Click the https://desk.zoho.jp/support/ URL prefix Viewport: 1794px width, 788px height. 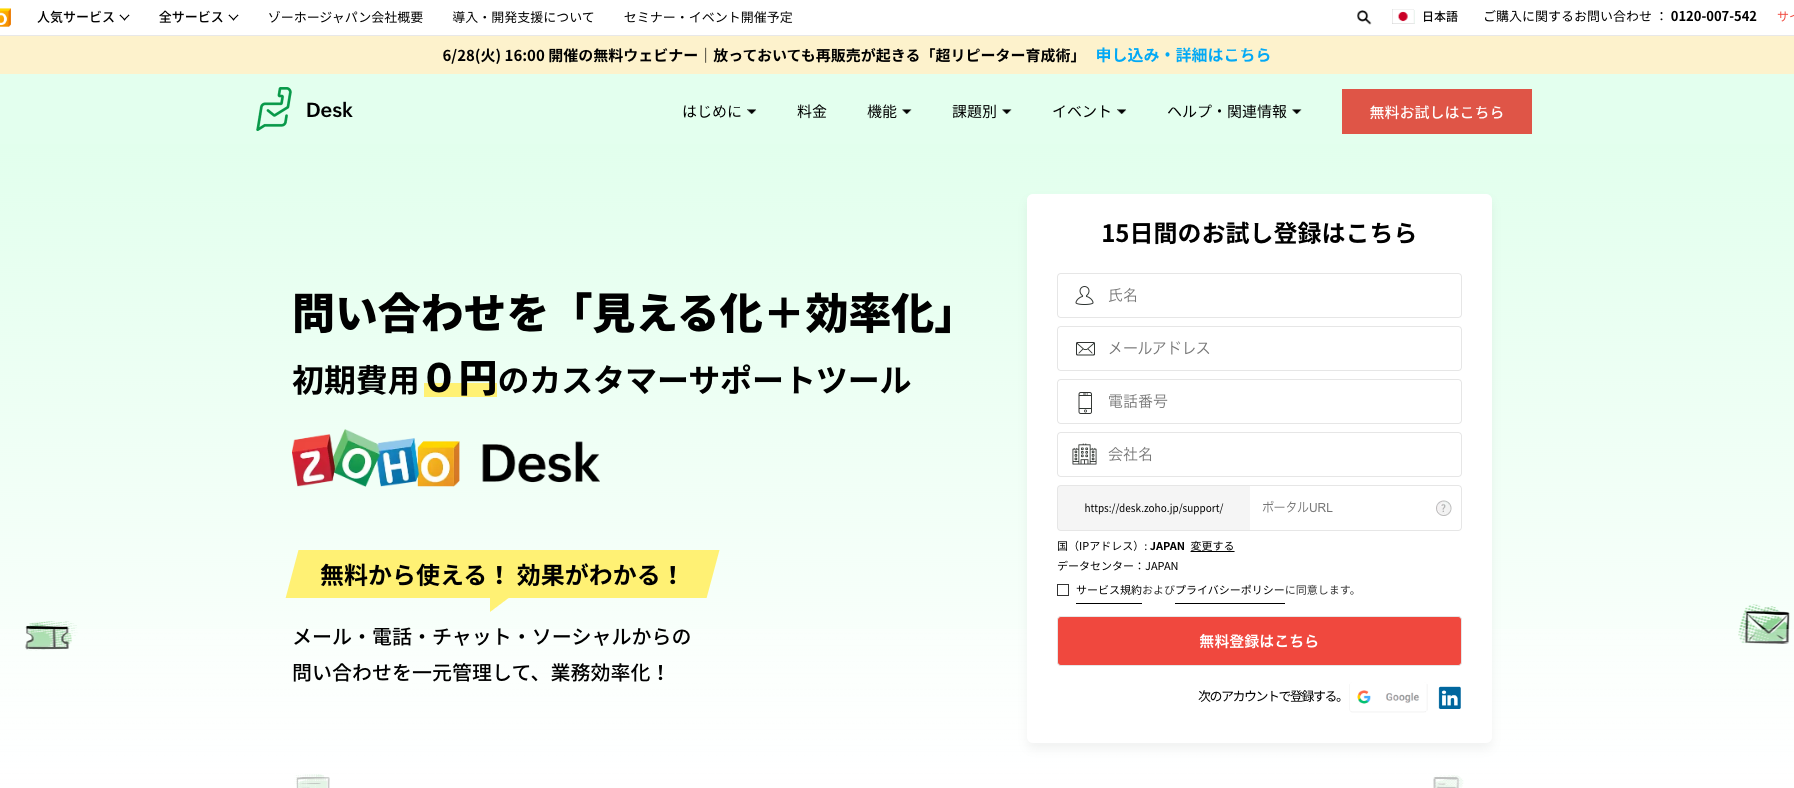[x=1153, y=508]
